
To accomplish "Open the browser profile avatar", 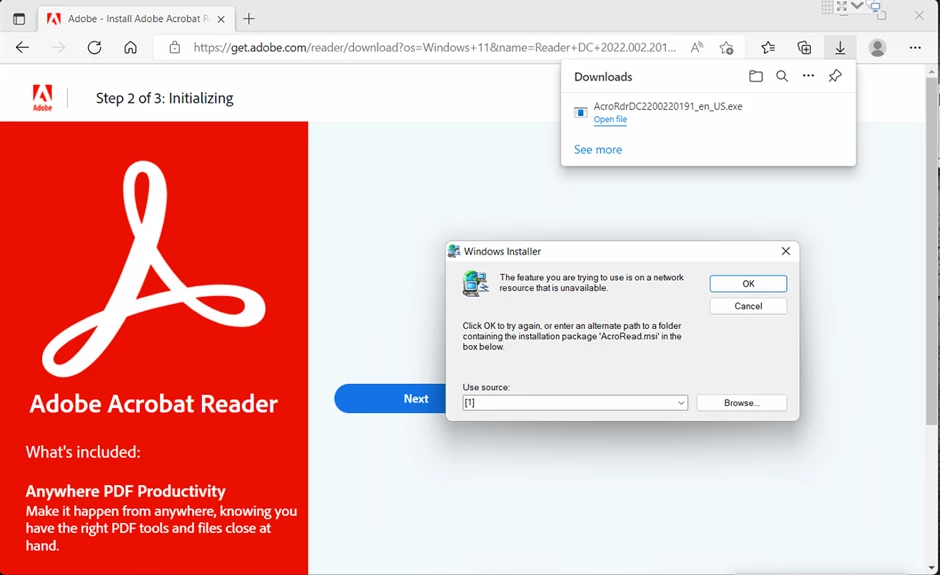I will click(877, 47).
